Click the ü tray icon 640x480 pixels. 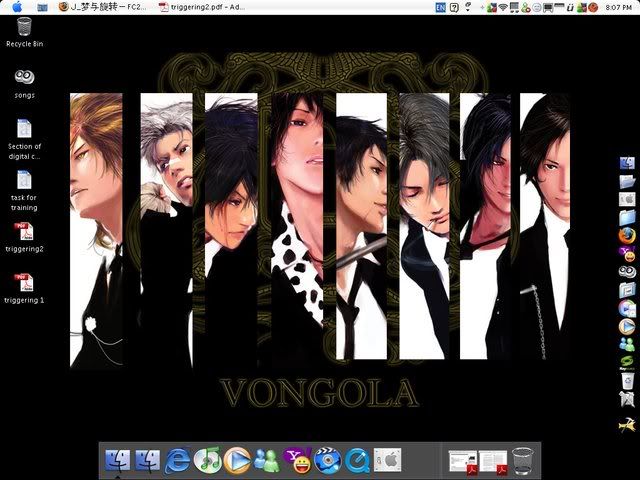tap(570, 7)
